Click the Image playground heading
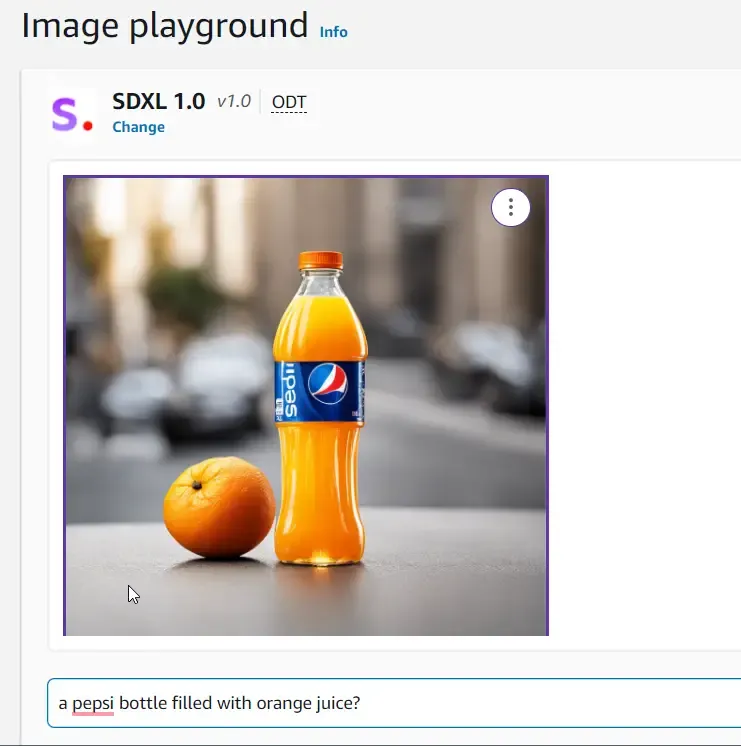 [x=164, y=26]
